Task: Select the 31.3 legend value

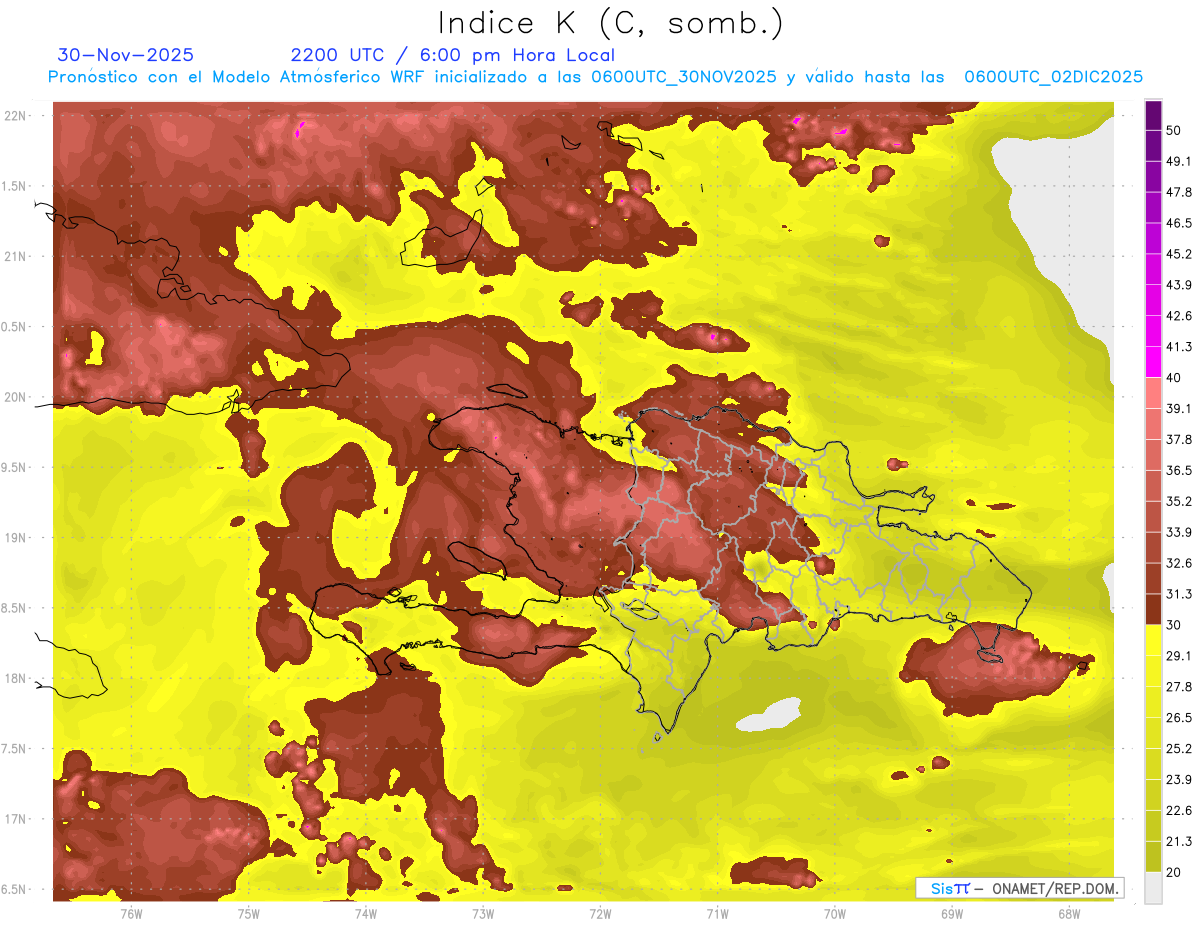Action: point(1178,594)
